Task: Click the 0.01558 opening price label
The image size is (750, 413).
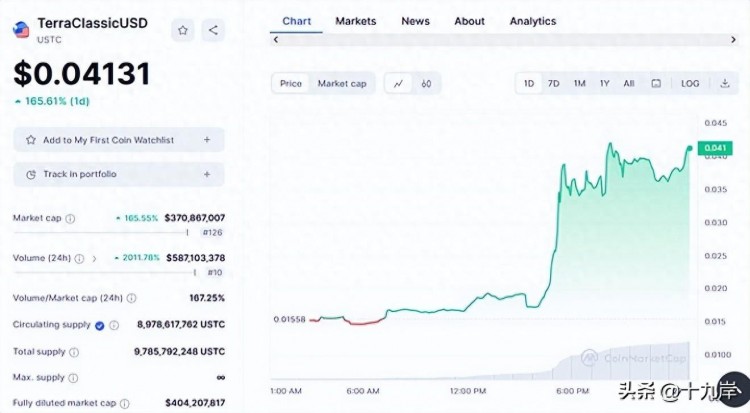Action: [x=289, y=319]
